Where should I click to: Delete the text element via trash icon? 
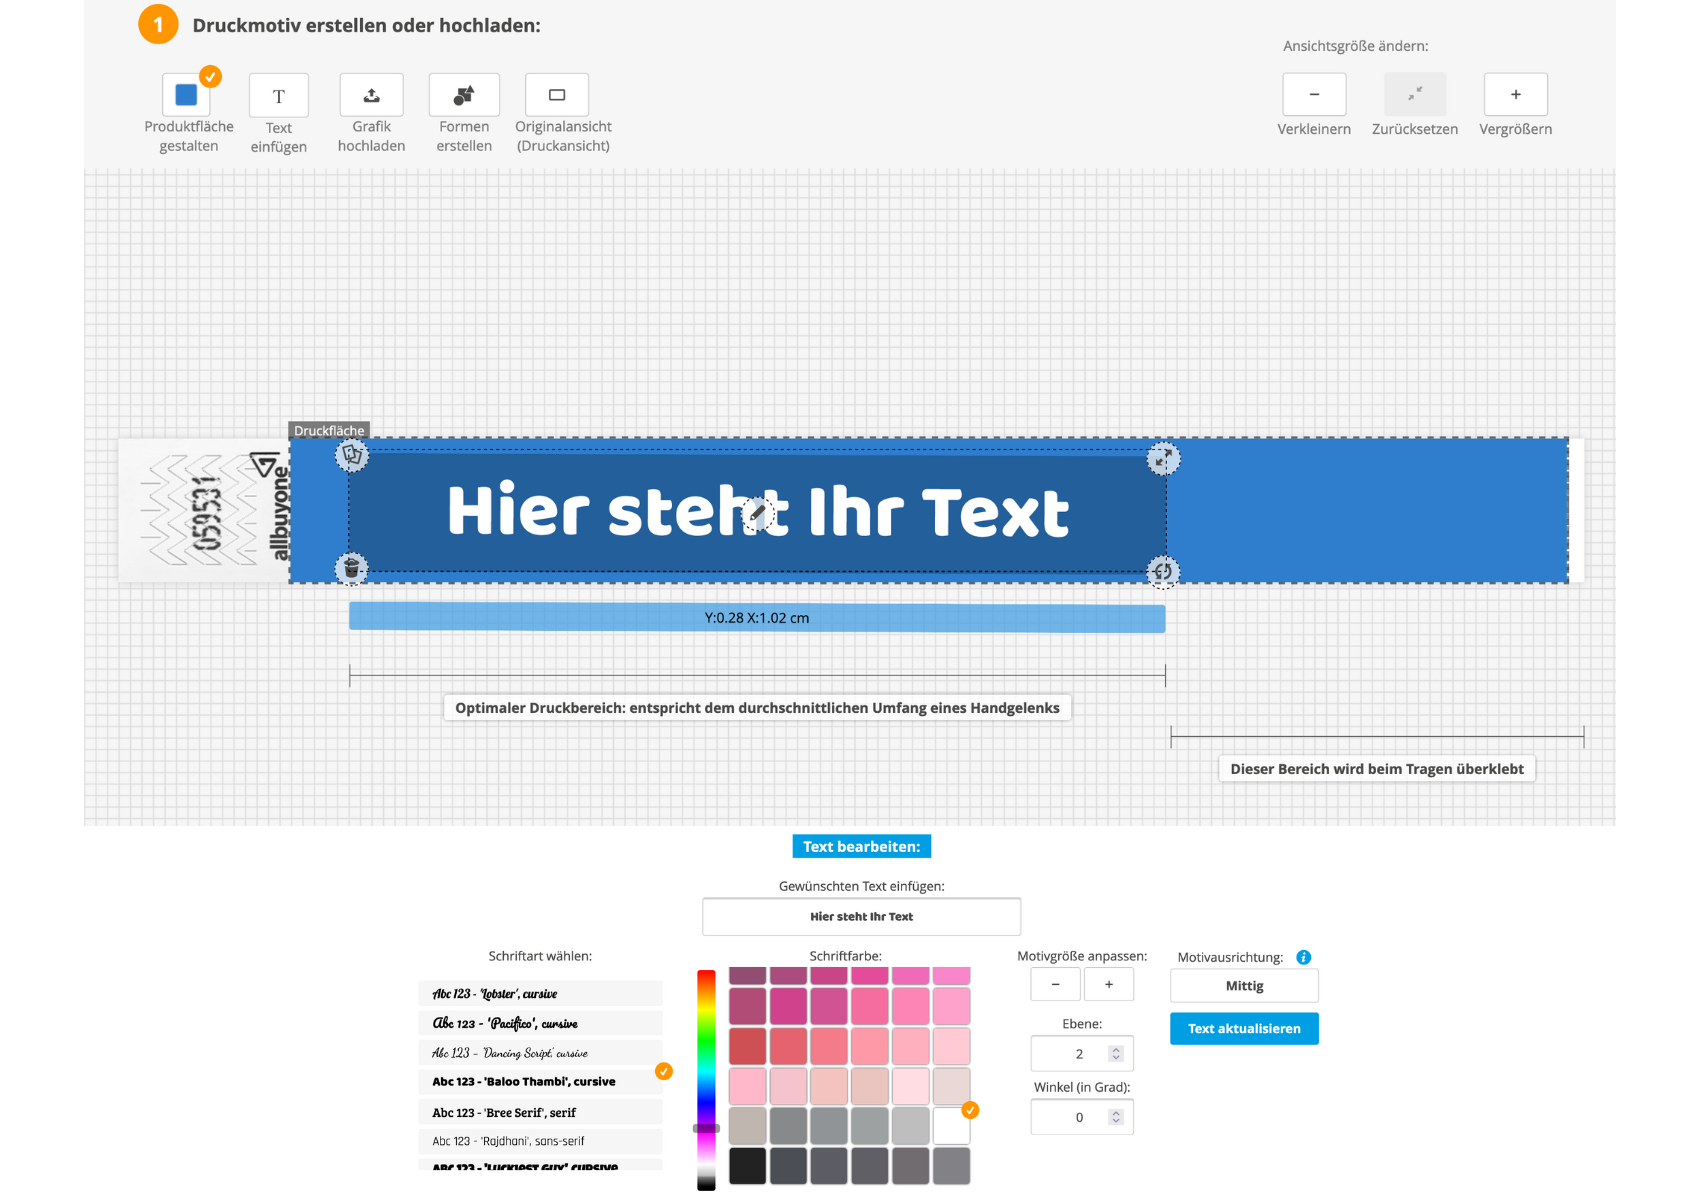click(350, 568)
